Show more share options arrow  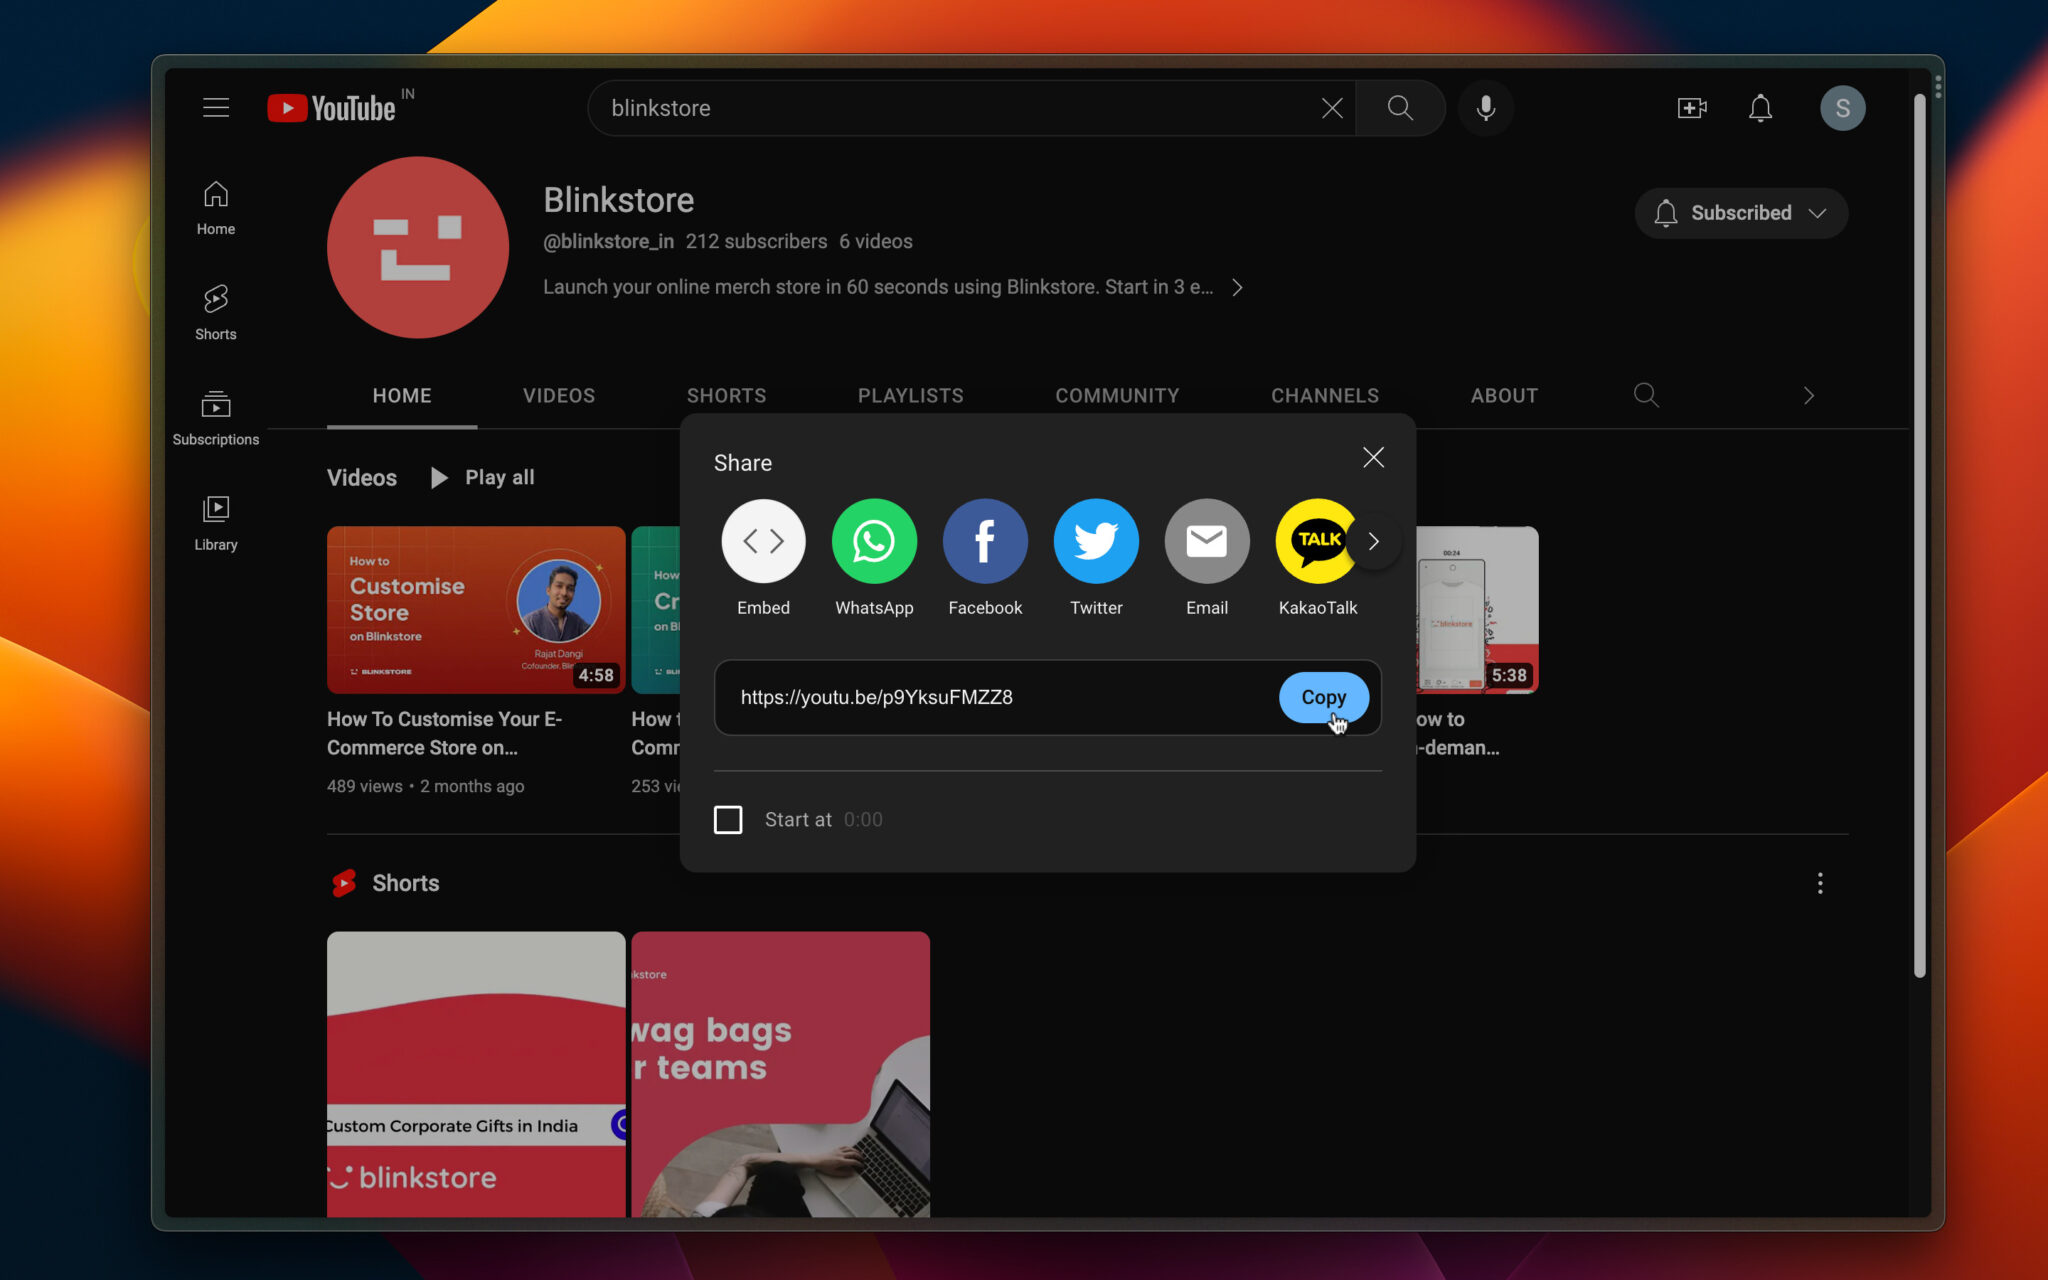(1374, 541)
